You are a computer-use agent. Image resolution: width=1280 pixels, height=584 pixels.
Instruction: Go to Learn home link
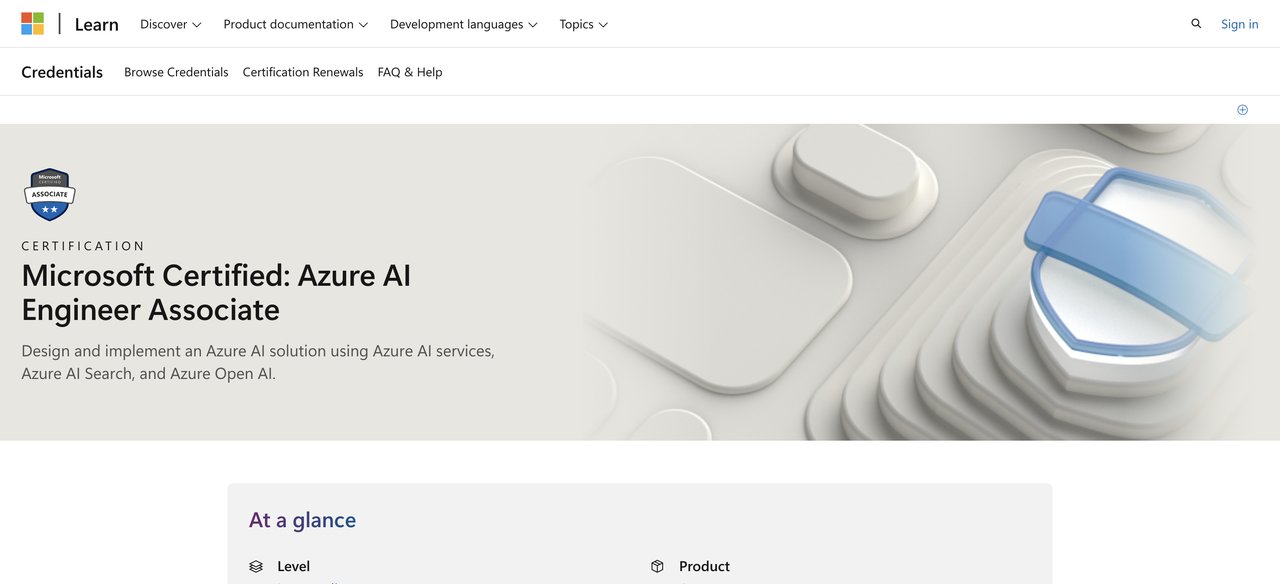point(97,24)
